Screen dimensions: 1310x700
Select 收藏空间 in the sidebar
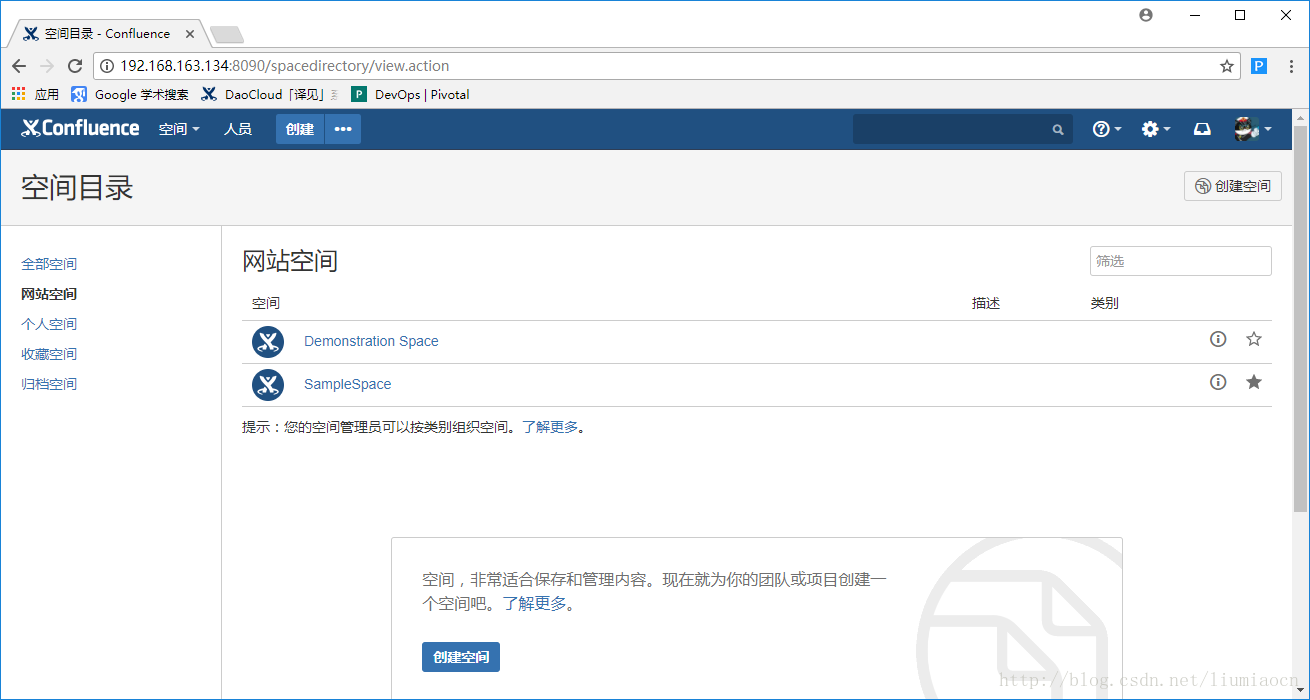point(49,354)
